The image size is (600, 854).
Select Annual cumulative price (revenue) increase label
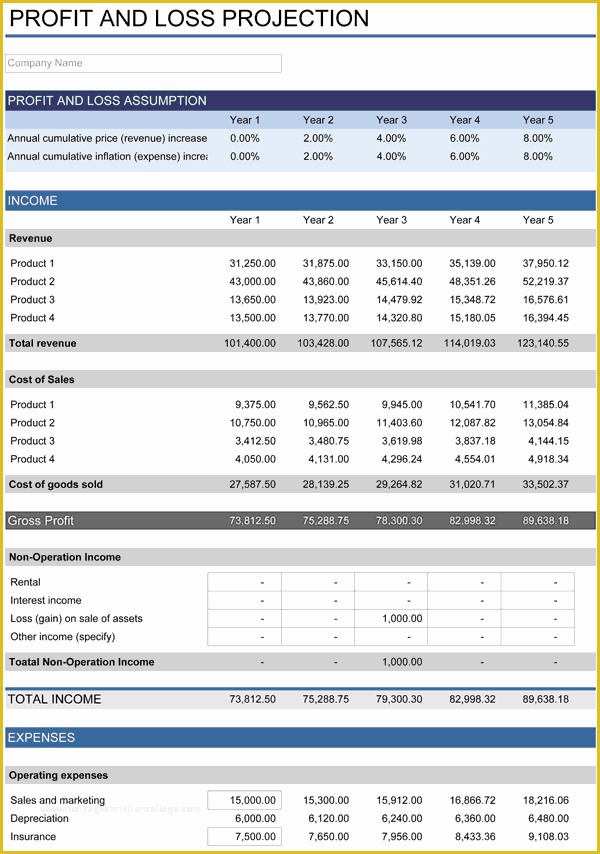coord(107,138)
